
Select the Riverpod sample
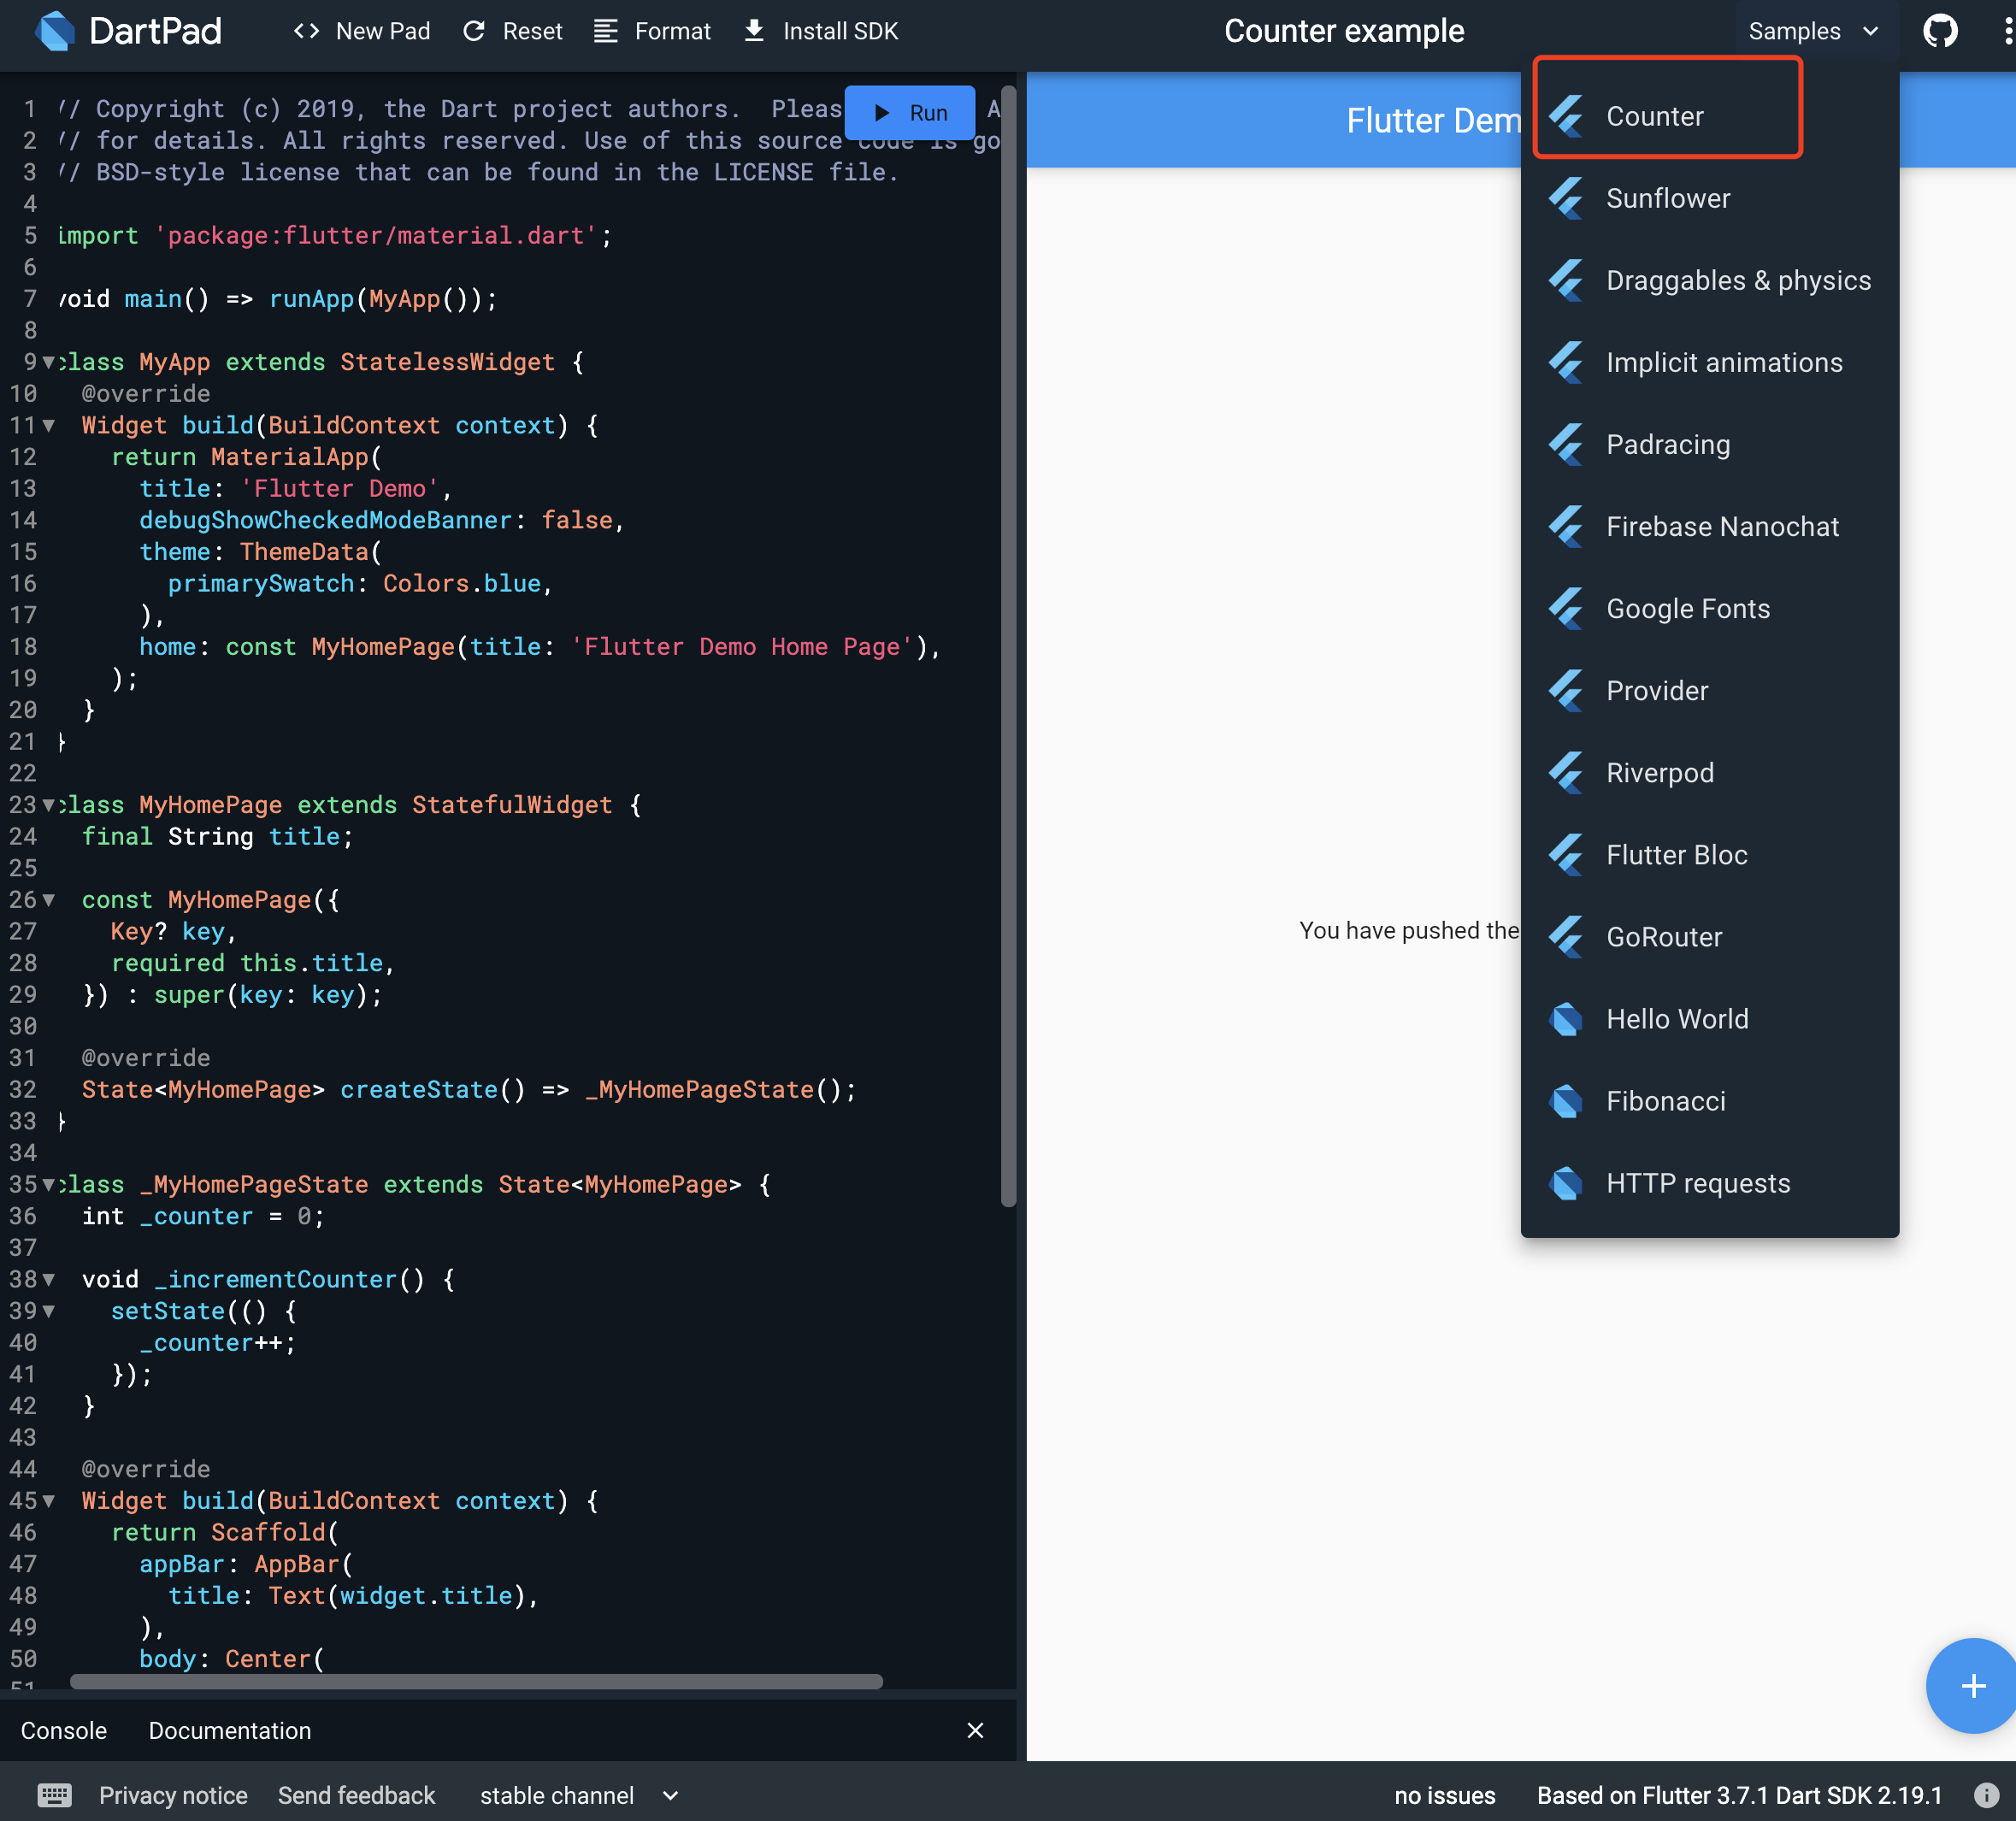pyautogui.click(x=1709, y=772)
